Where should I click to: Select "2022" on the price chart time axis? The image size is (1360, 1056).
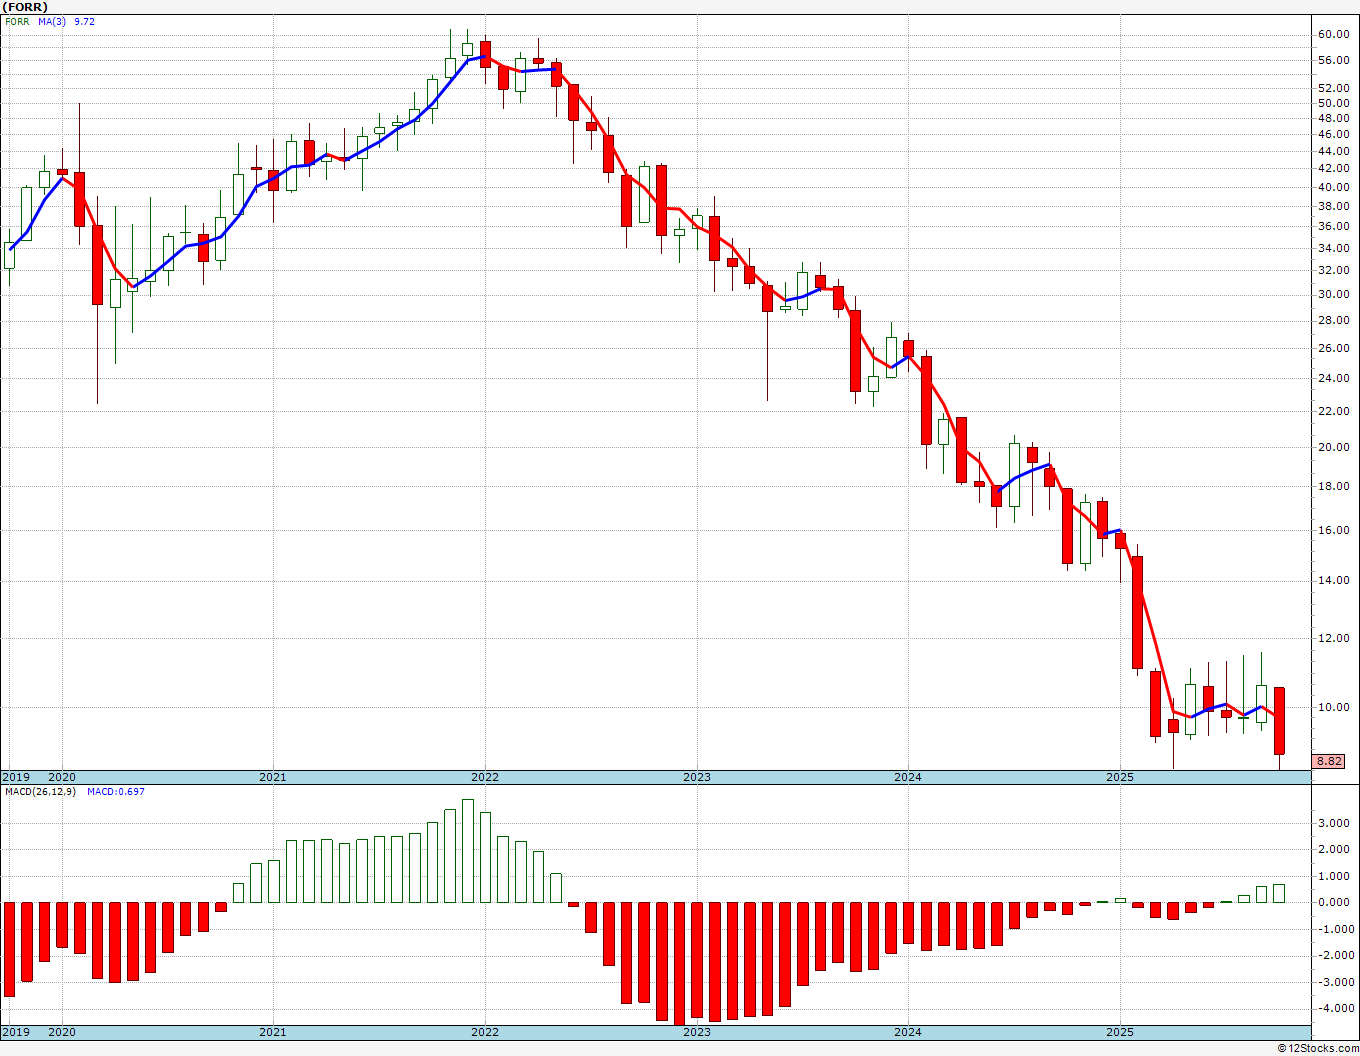point(485,777)
